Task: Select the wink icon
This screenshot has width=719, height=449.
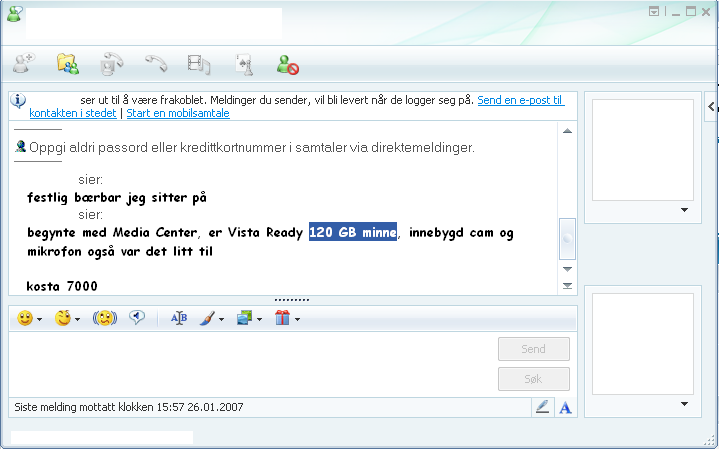Action: click(63, 318)
